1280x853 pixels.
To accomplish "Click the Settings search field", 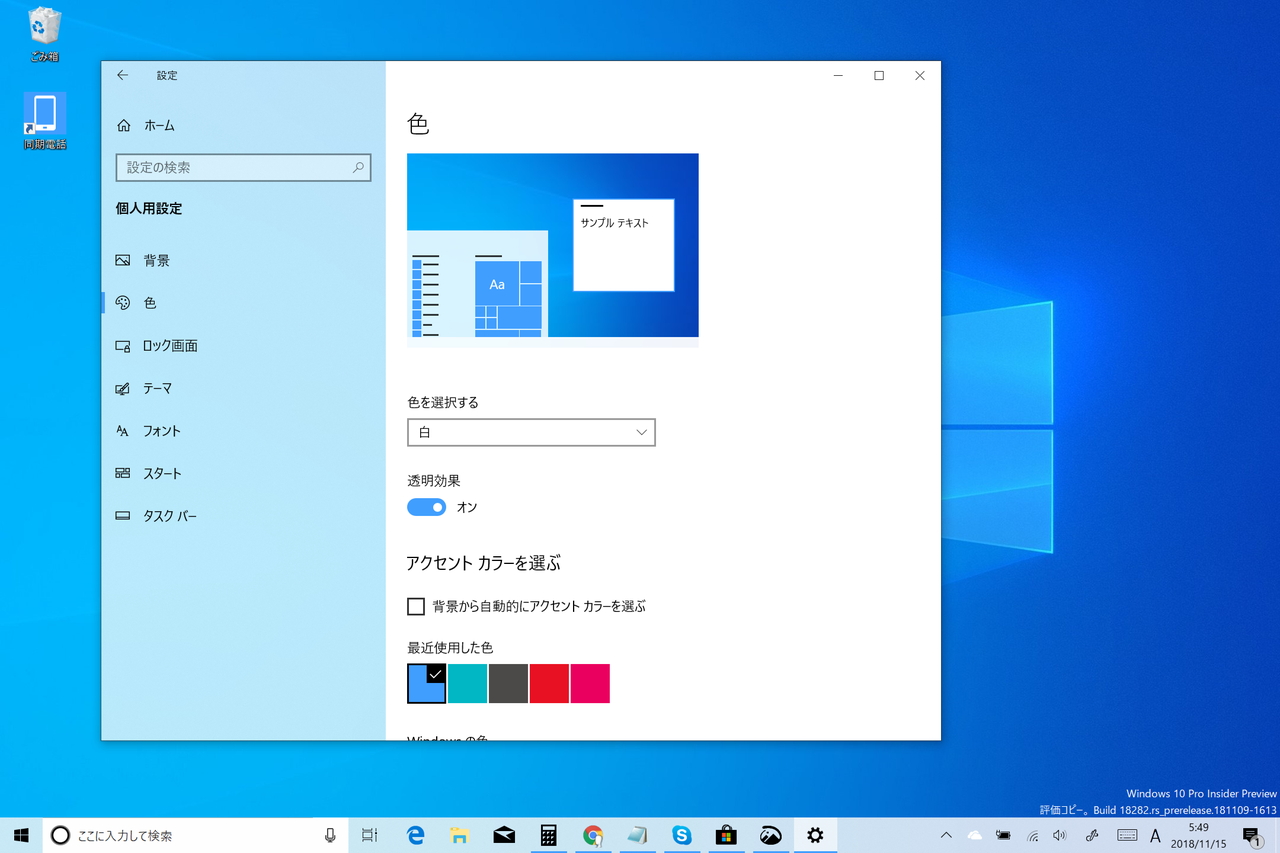I will (x=243, y=167).
